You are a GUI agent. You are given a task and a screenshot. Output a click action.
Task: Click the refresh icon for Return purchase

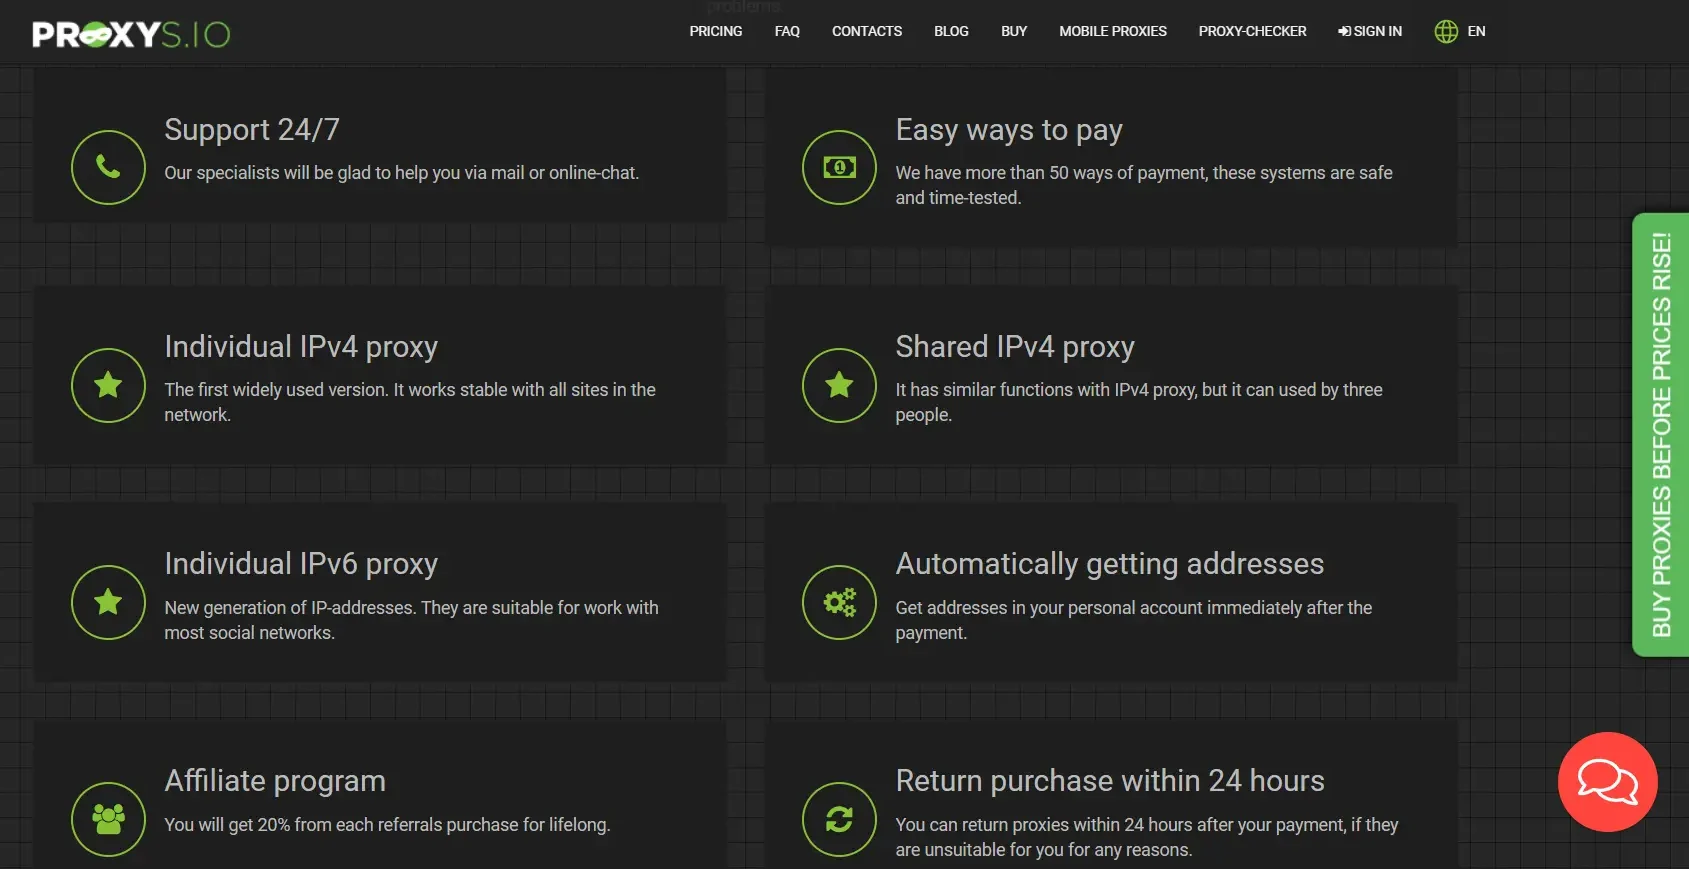click(839, 819)
